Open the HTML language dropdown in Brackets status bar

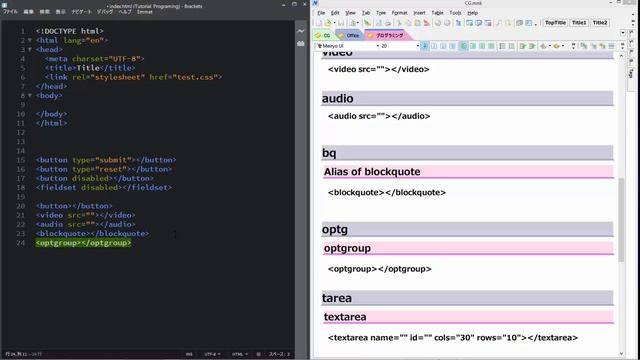240,354
